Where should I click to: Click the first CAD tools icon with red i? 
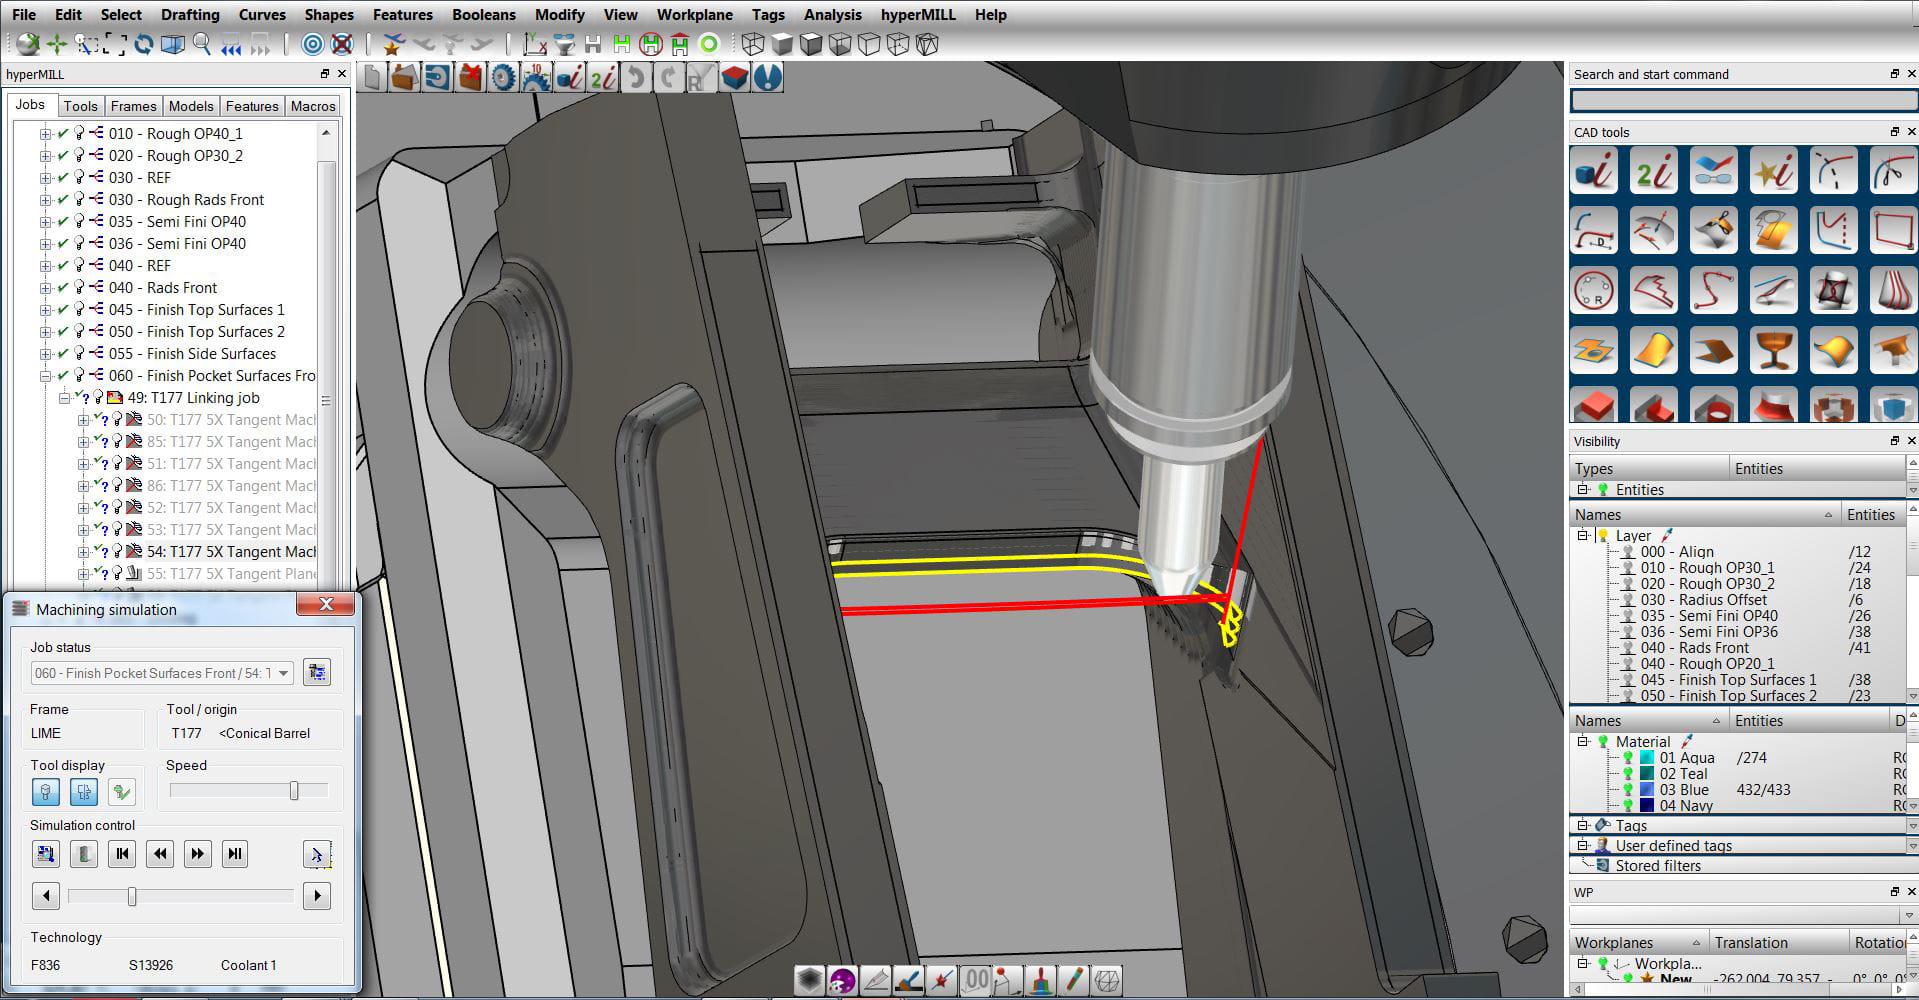(x=1594, y=170)
